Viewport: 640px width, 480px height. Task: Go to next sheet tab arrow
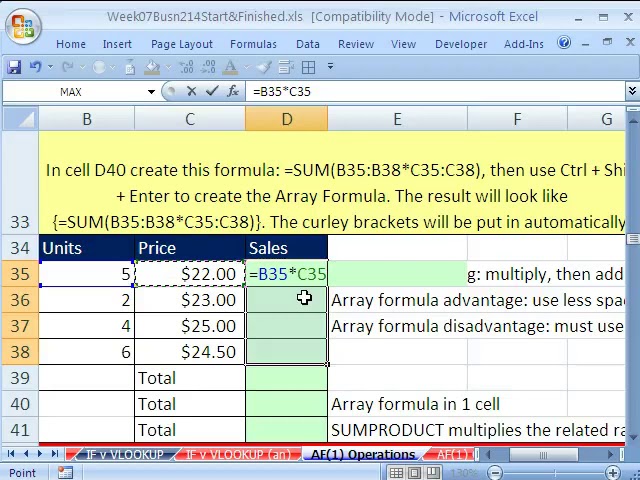(40, 453)
